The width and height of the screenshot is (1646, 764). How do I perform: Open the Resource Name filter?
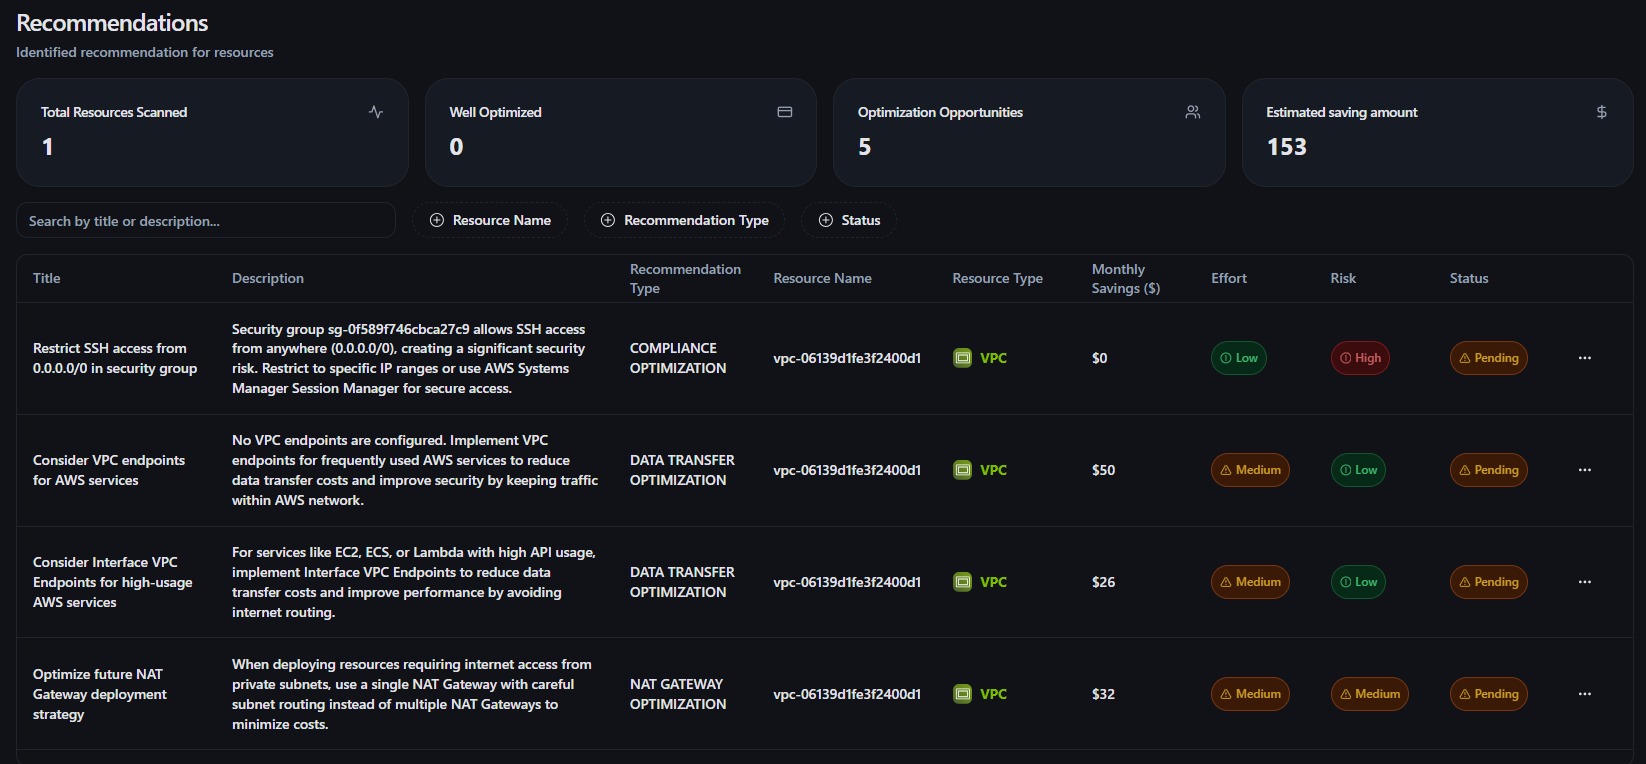click(x=490, y=220)
